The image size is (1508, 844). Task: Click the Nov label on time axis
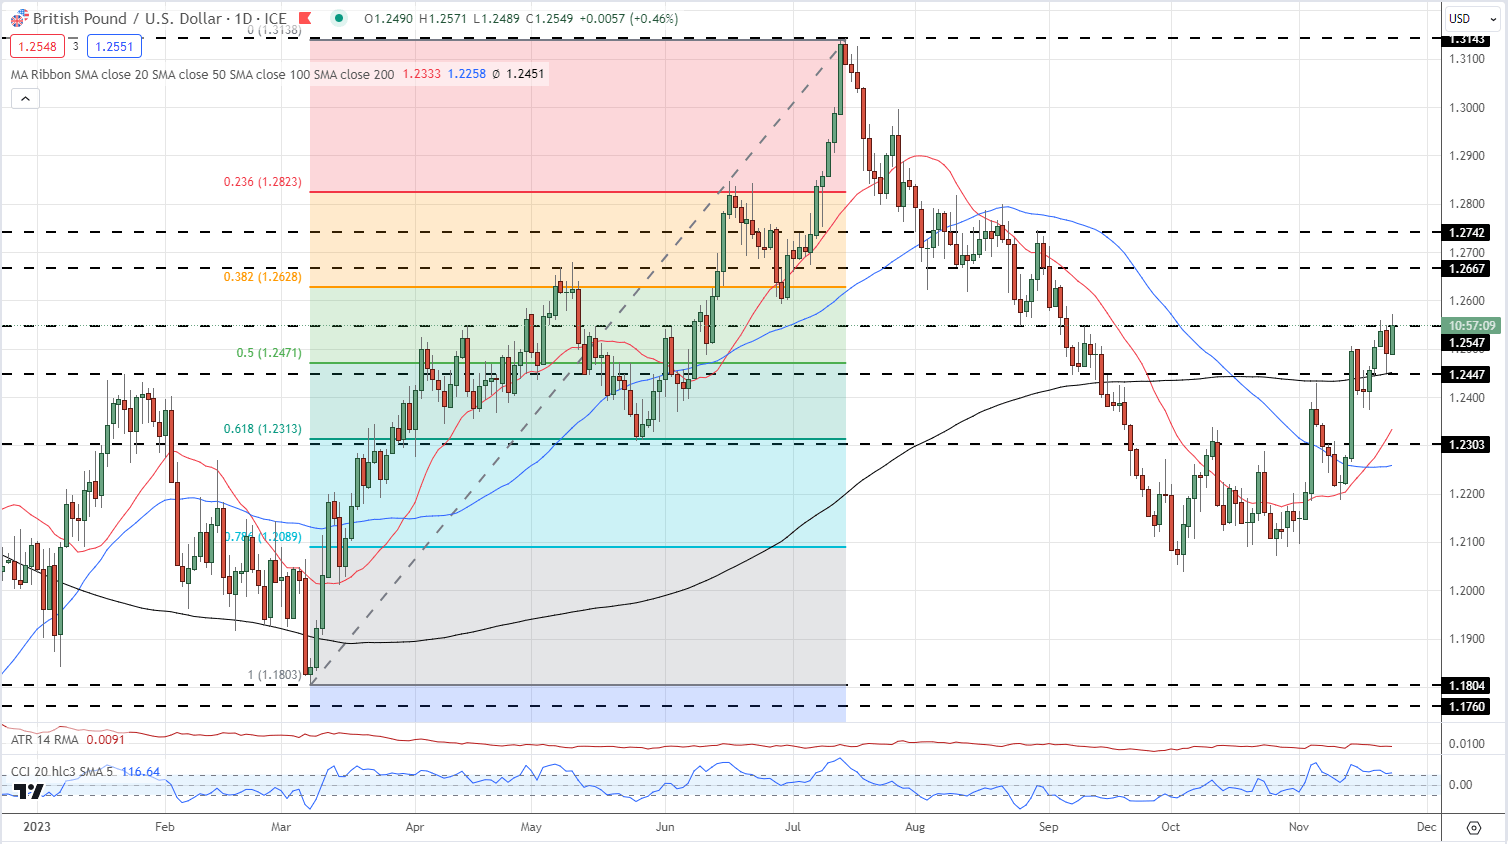click(x=1298, y=827)
